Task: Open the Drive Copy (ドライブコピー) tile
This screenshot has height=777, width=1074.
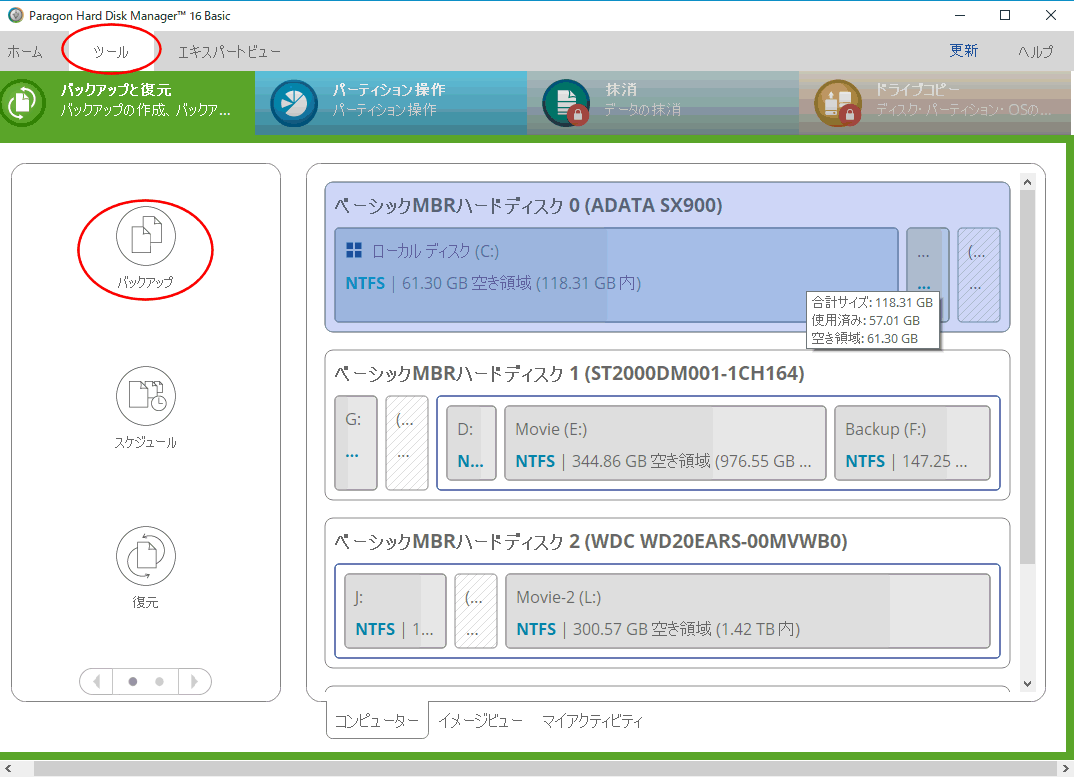Action: tap(933, 100)
